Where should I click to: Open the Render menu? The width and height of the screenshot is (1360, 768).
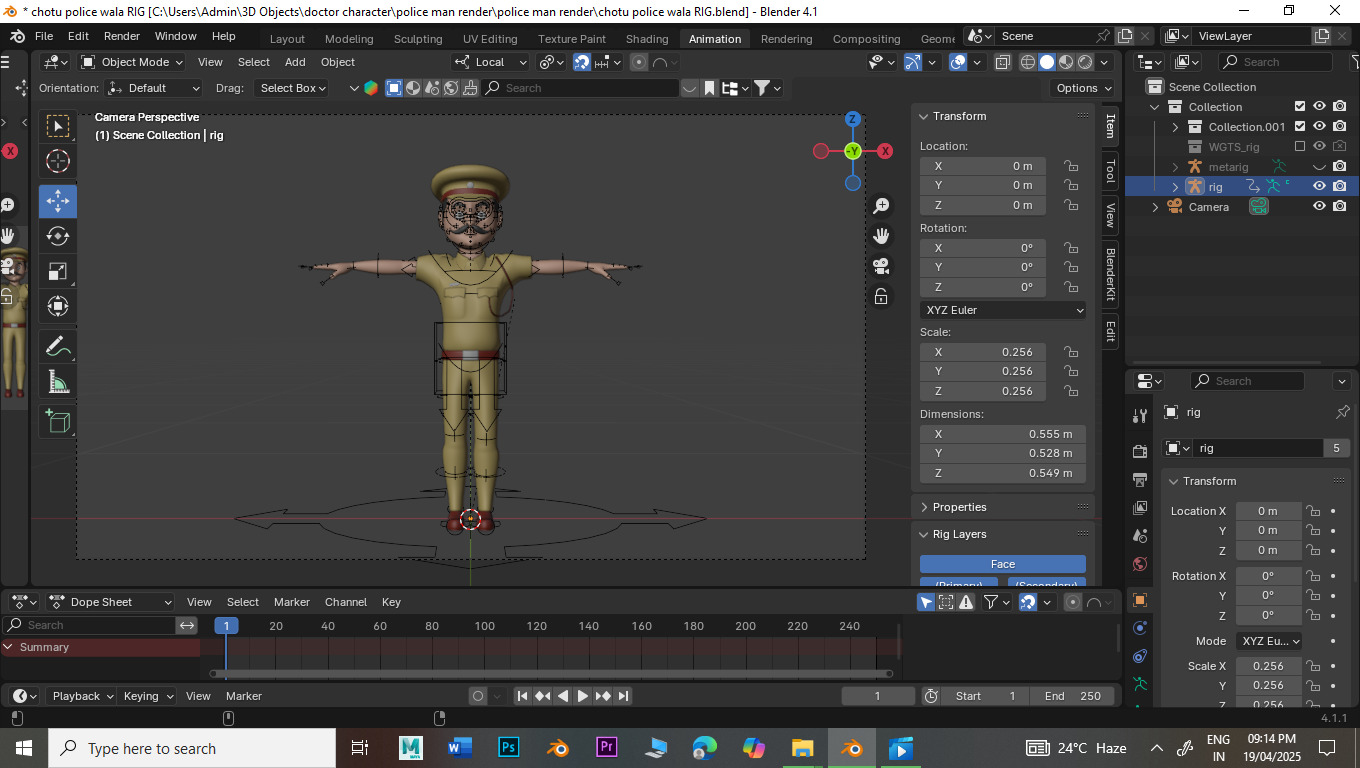pyautogui.click(x=122, y=36)
